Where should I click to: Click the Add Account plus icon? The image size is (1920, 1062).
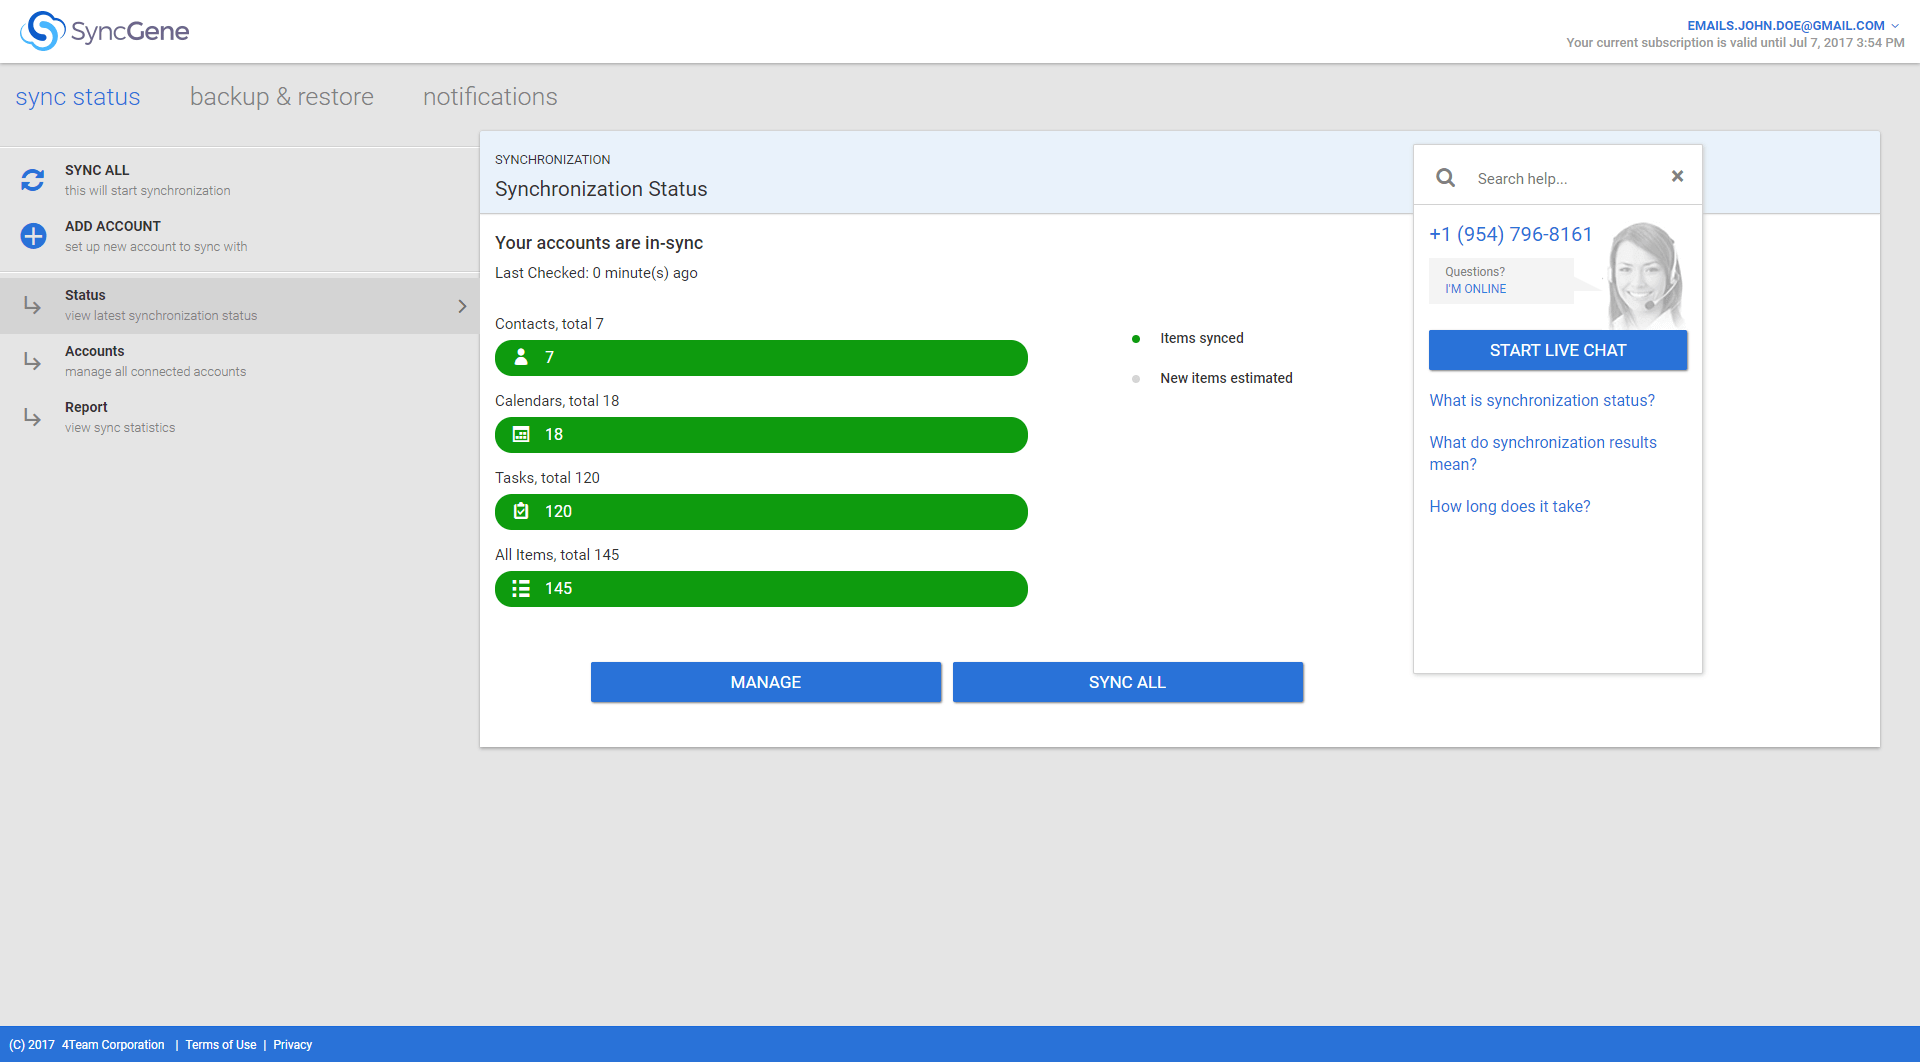(33, 236)
